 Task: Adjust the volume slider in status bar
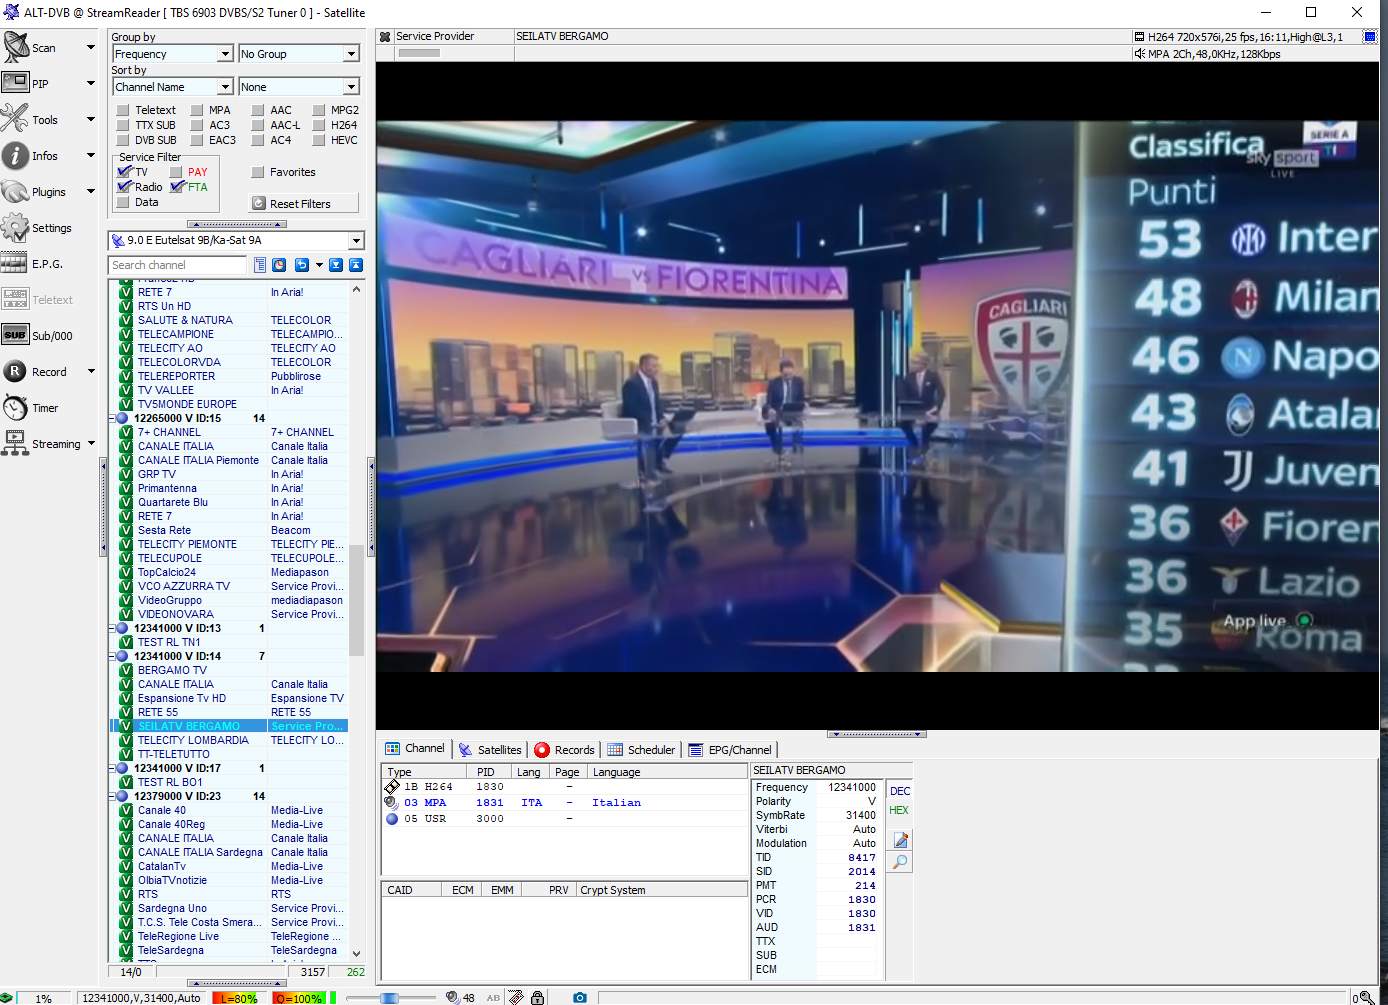(x=390, y=997)
